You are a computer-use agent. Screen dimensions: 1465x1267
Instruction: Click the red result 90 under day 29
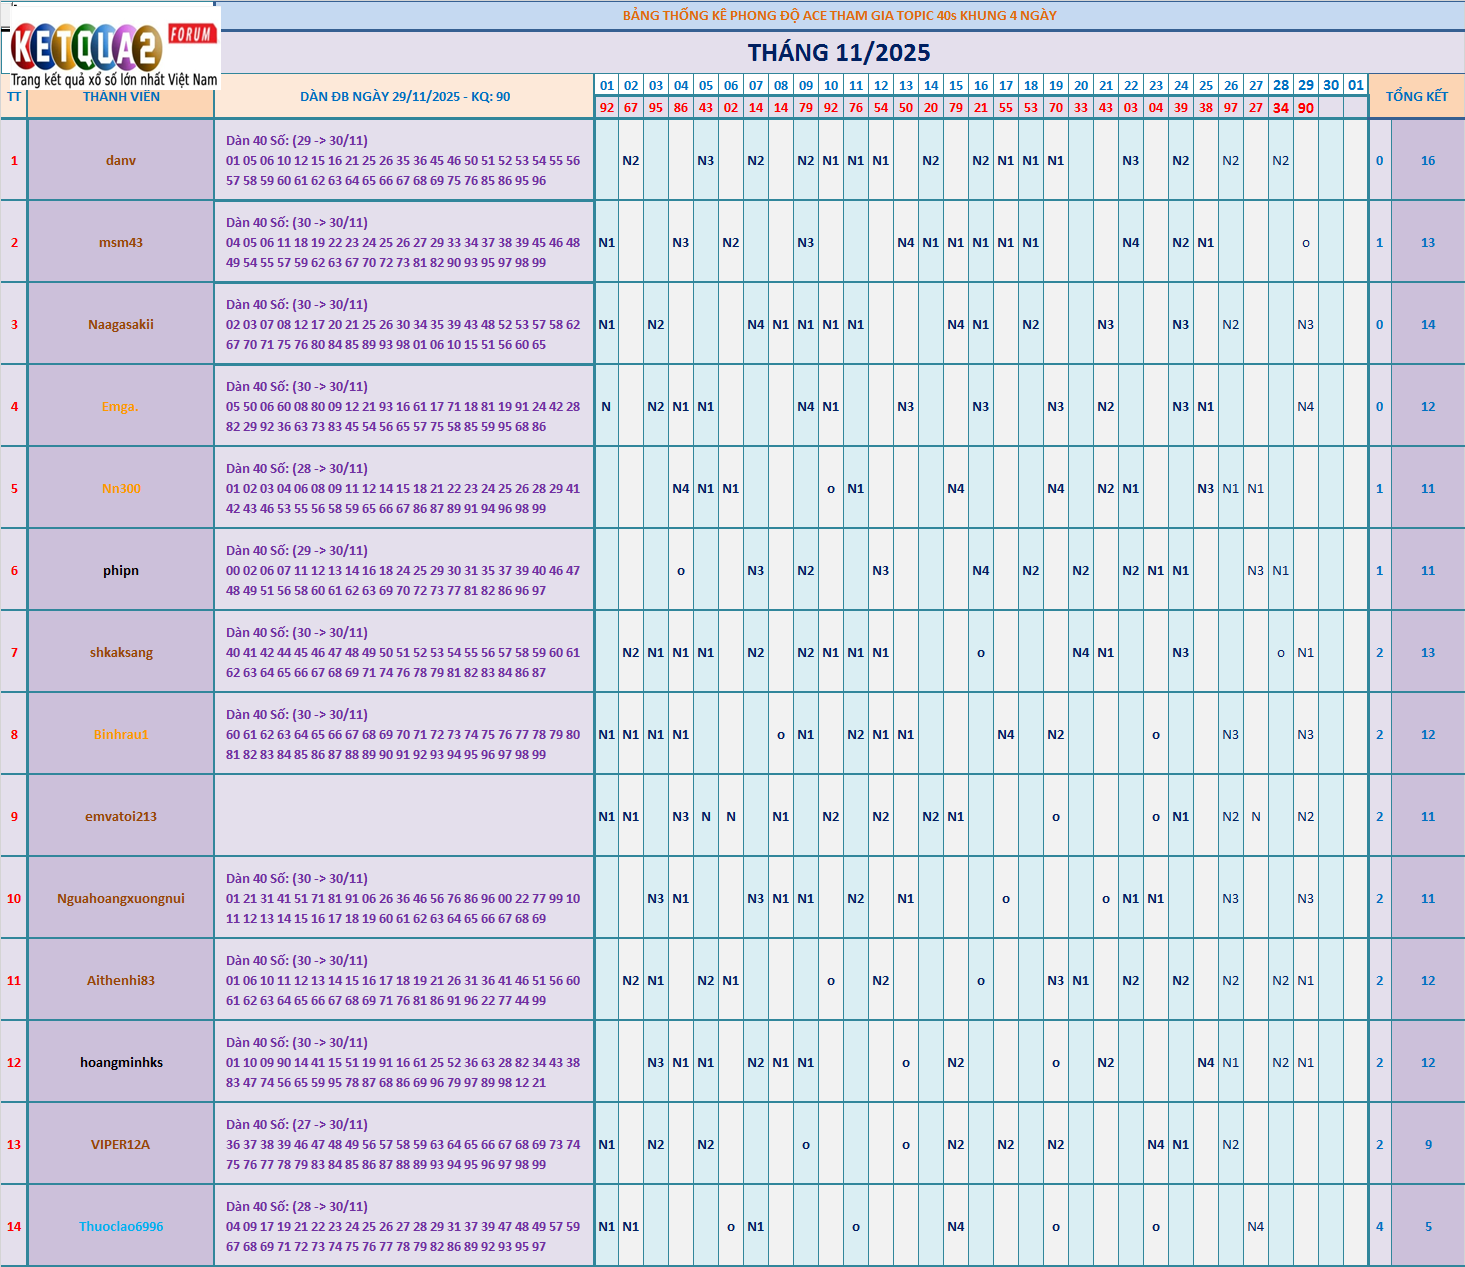tap(1306, 108)
